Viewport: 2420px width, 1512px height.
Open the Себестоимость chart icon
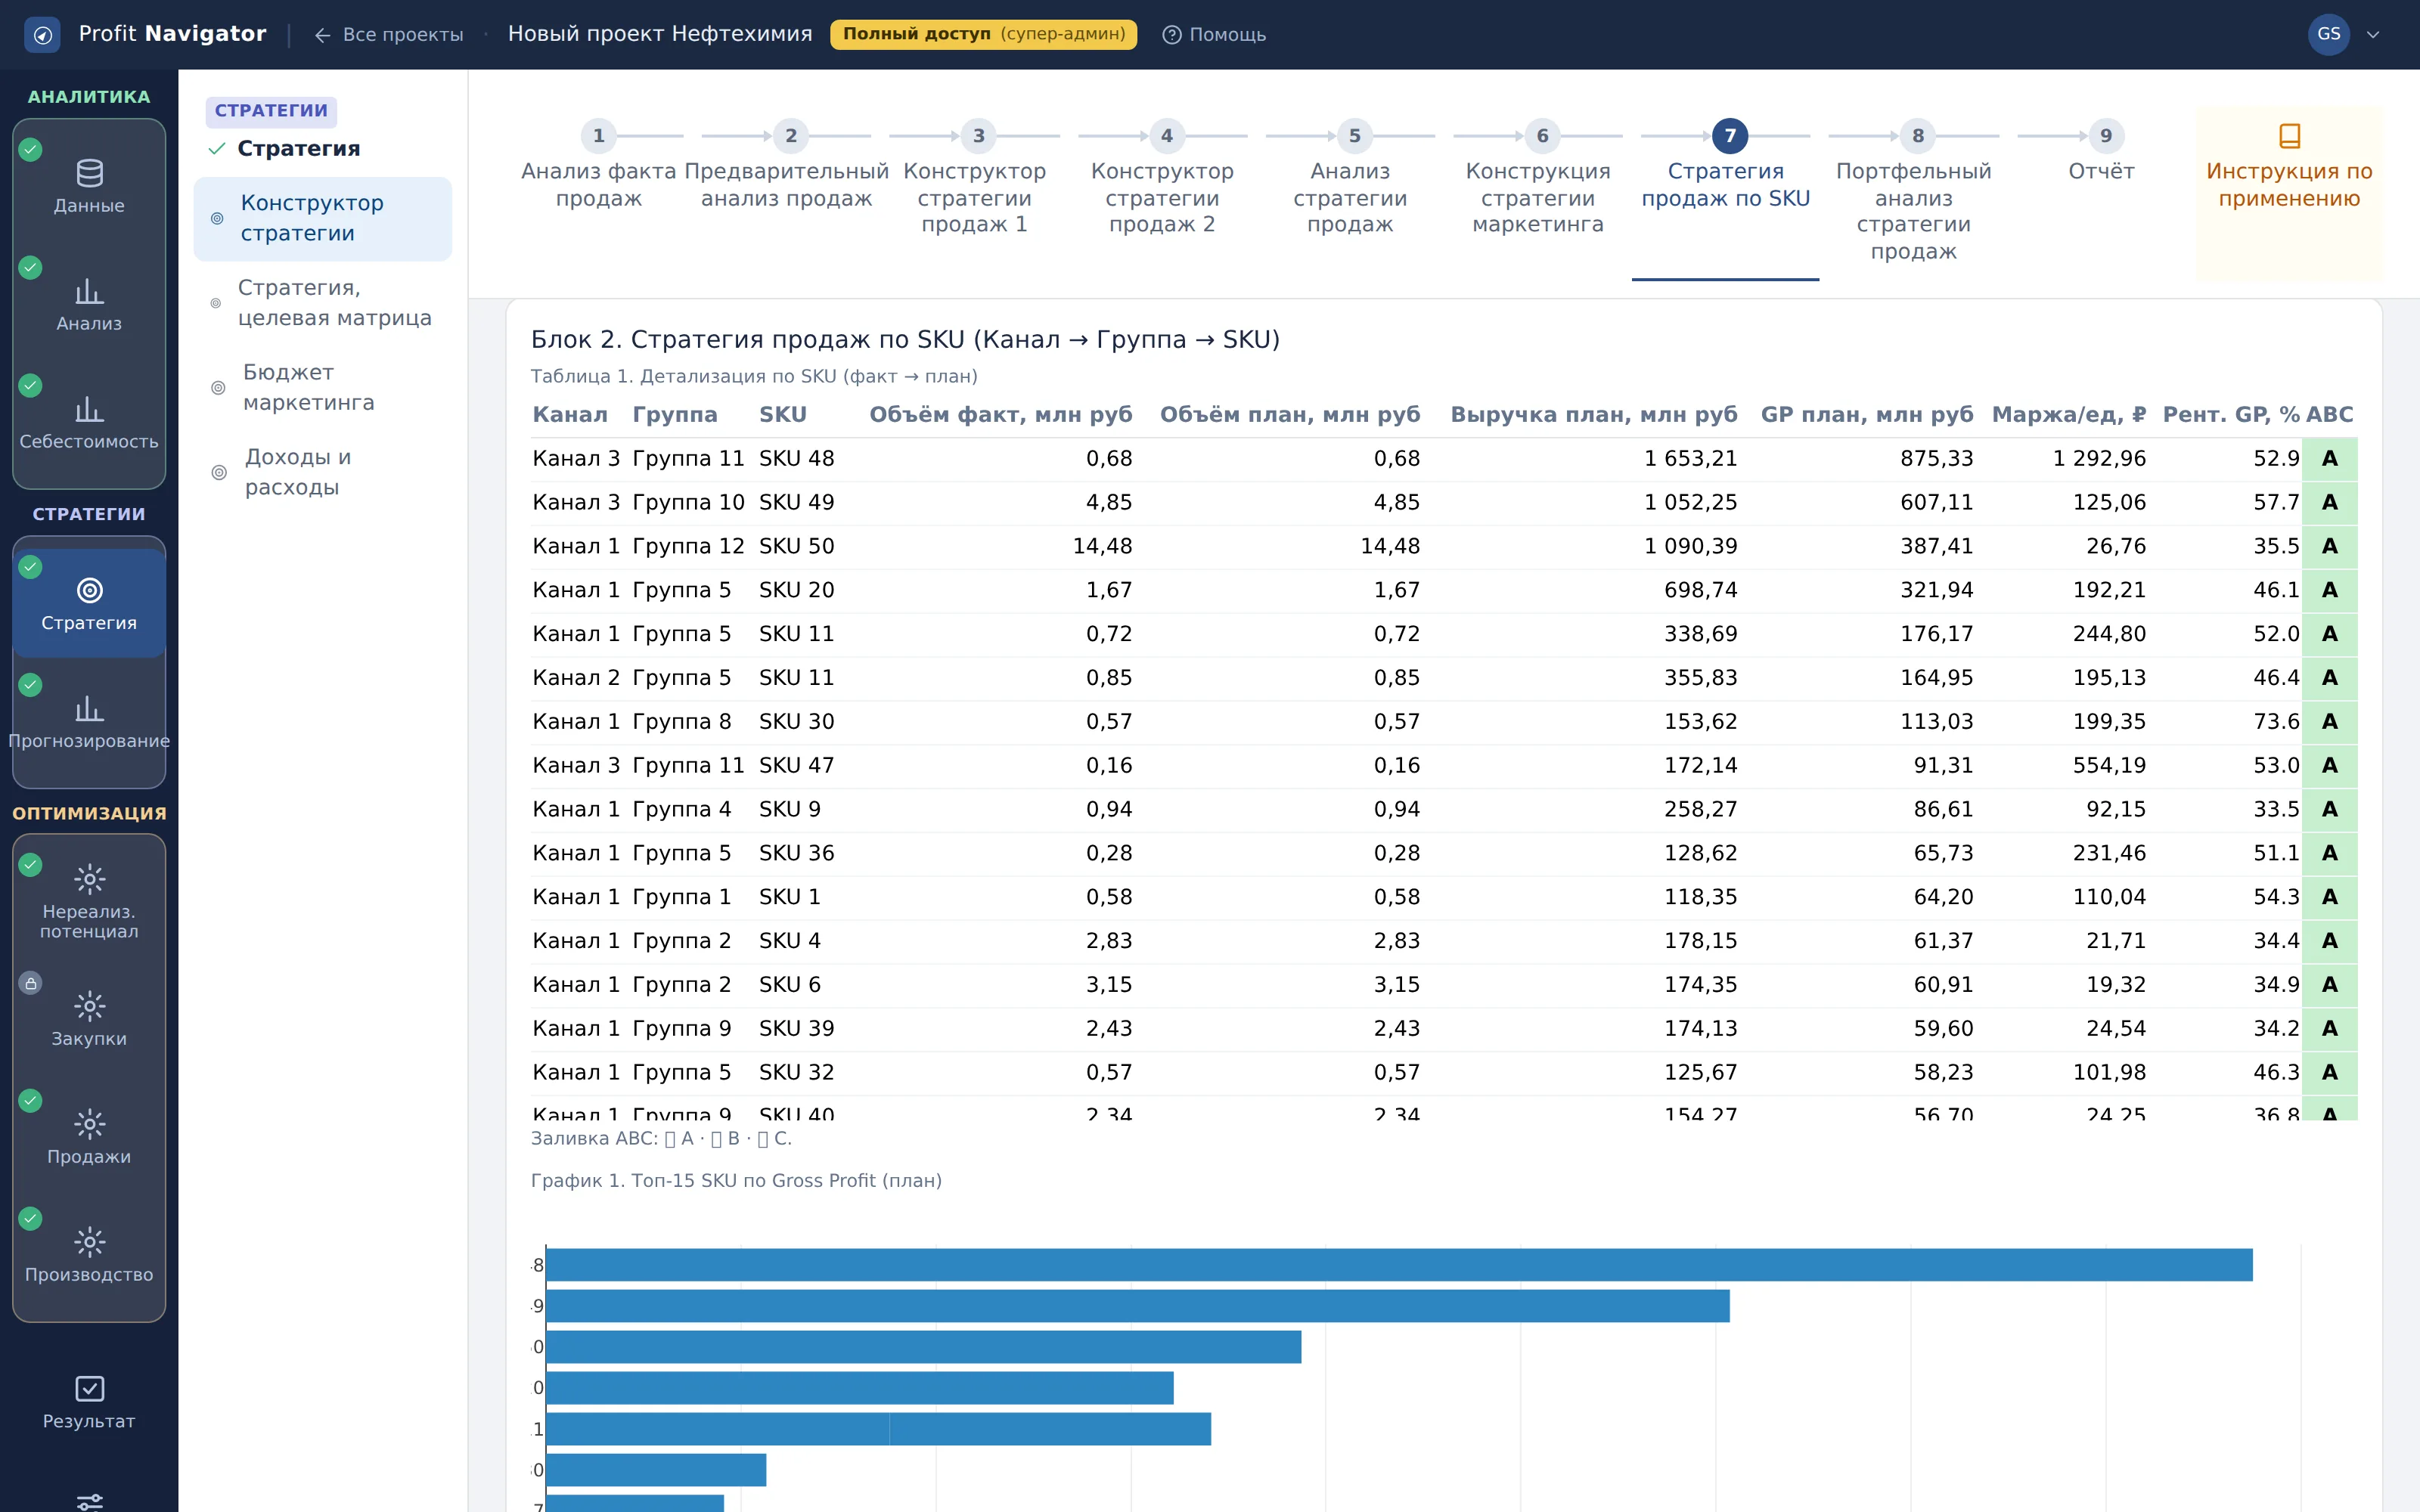[x=89, y=409]
